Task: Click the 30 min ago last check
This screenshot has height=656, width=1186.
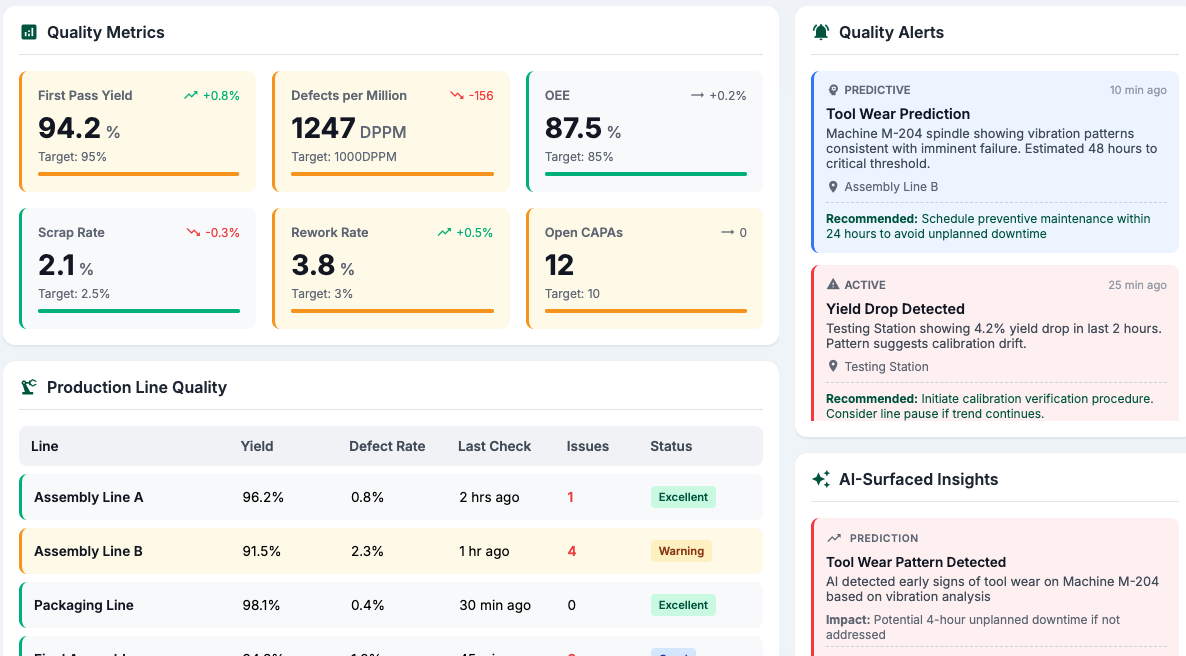Action: pyautogui.click(x=495, y=605)
